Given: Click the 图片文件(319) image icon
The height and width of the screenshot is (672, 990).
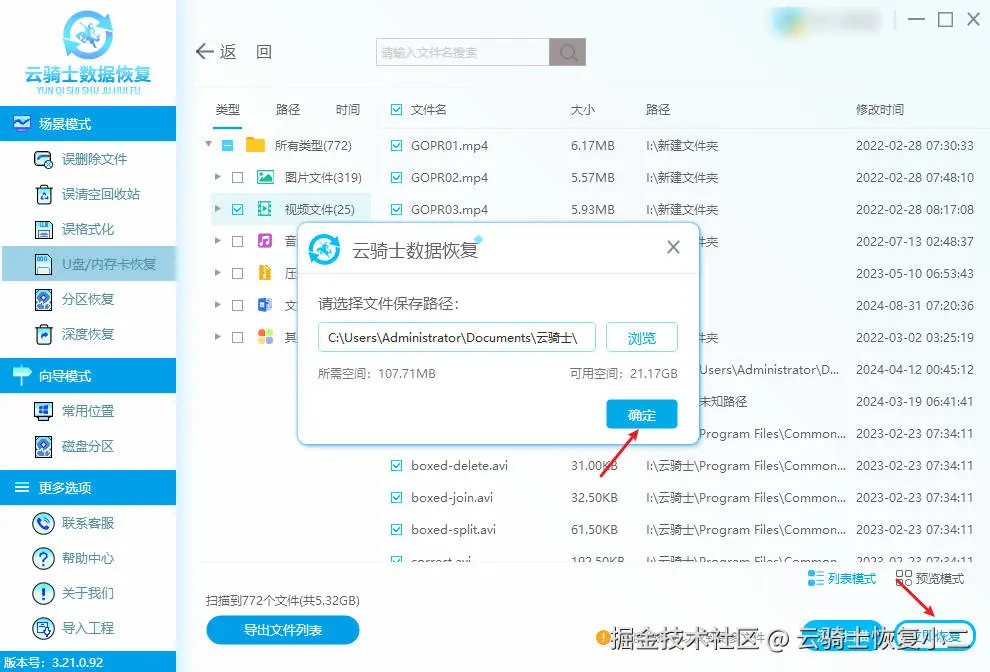Looking at the screenshot, I should coord(265,177).
